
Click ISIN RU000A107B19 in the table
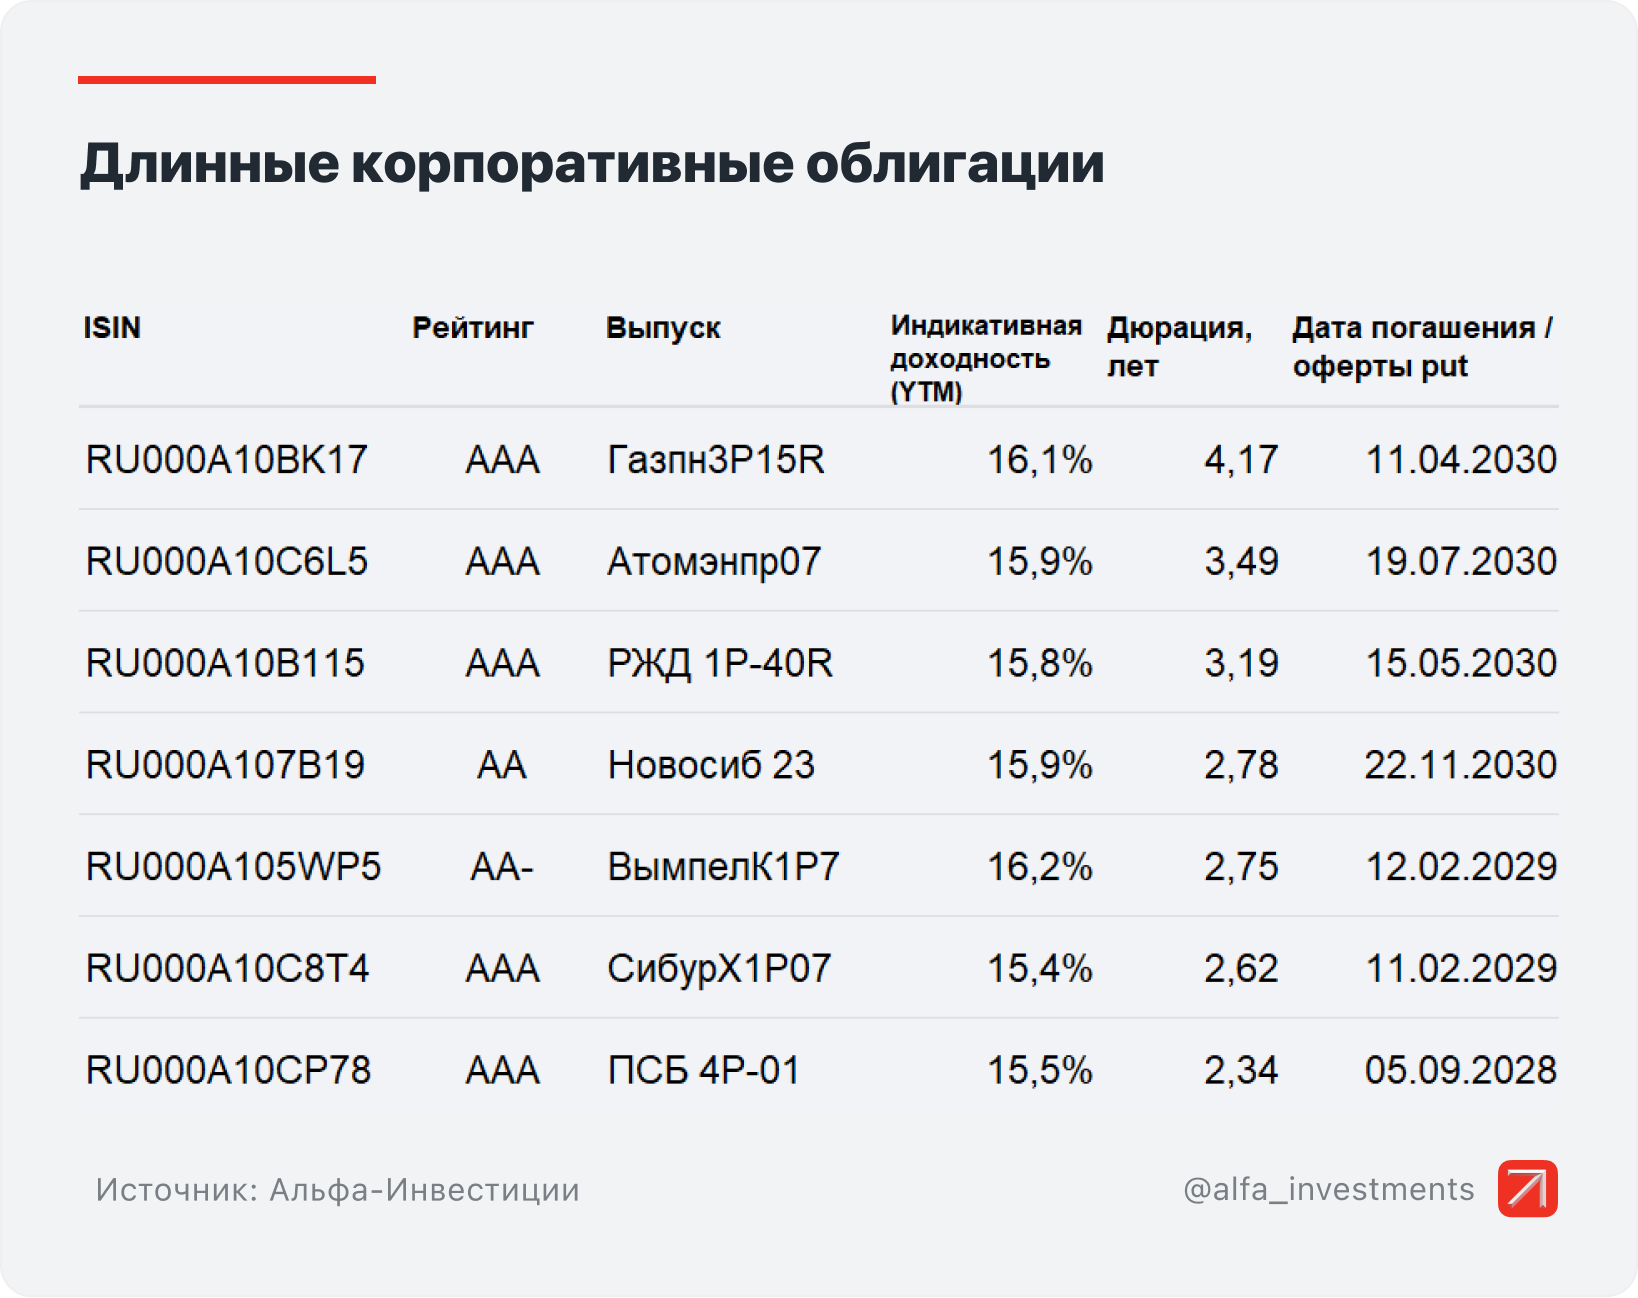tap(225, 766)
